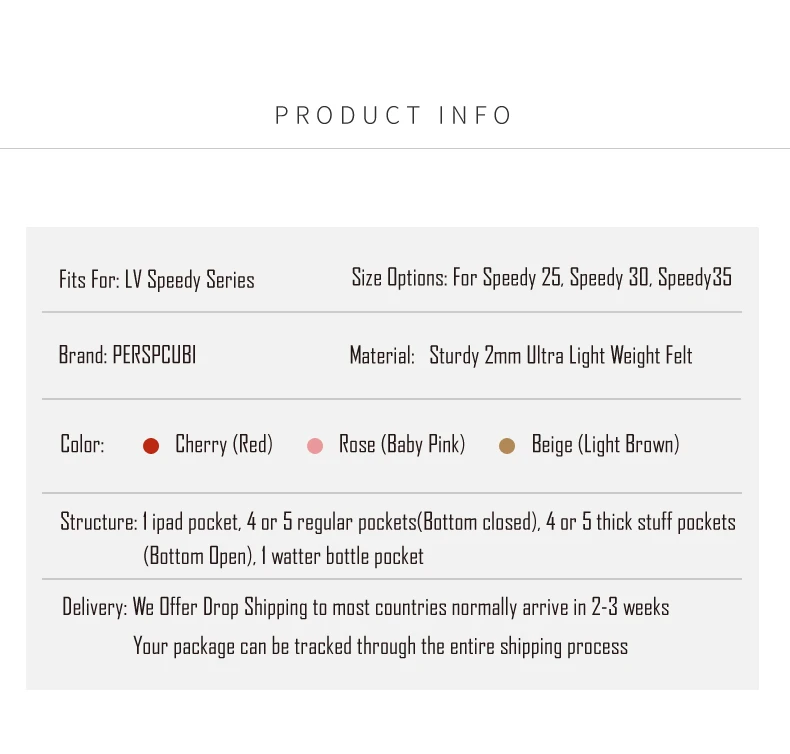Click the Structure: label
This screenshot has height=754, width=790.
(x=99, y=522)
